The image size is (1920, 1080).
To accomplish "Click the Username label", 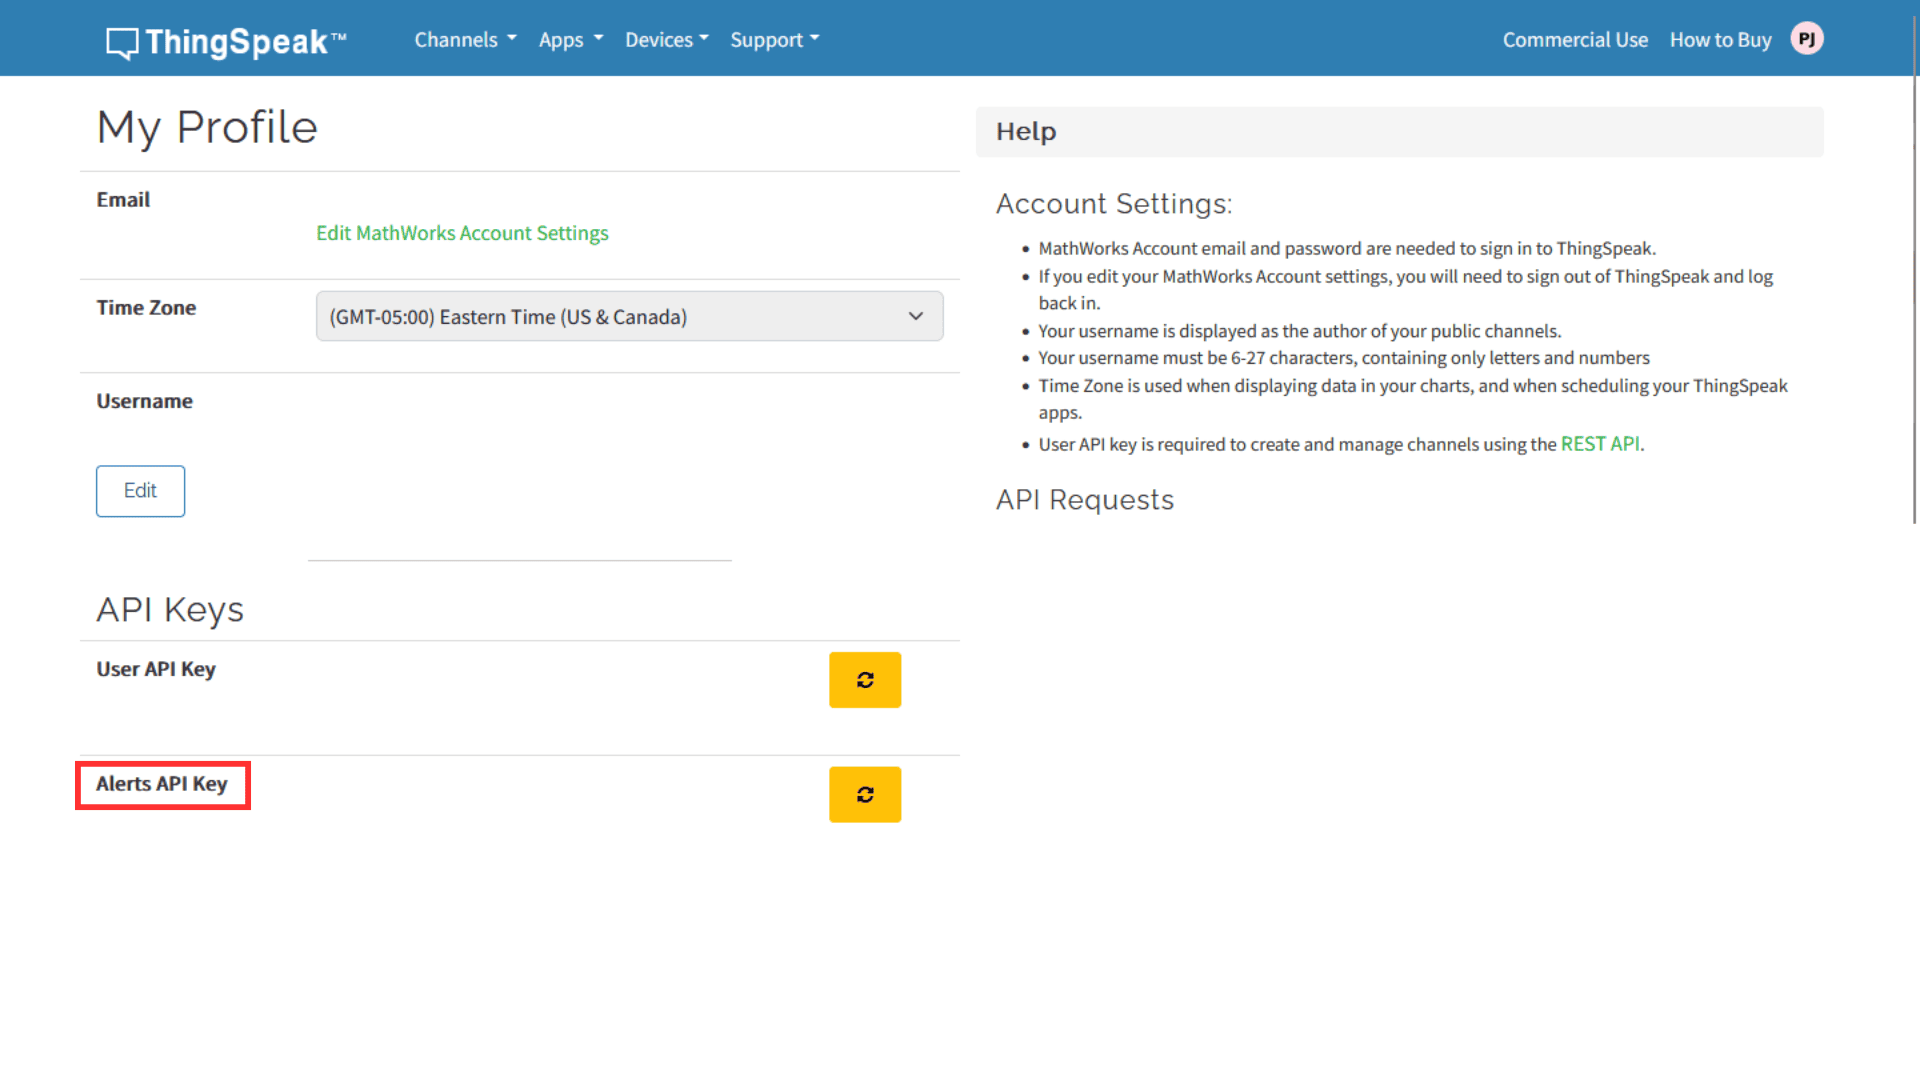I will [144, 401].
